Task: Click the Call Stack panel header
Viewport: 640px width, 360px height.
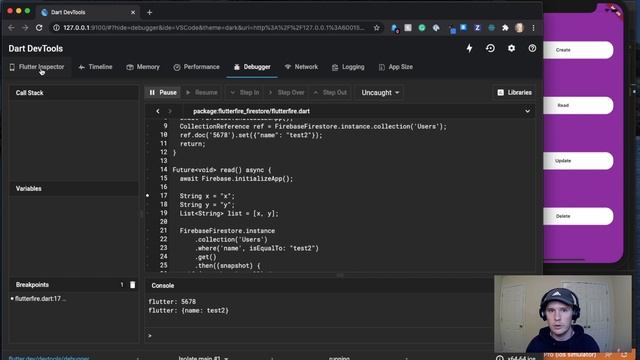Action: point(73,93)
